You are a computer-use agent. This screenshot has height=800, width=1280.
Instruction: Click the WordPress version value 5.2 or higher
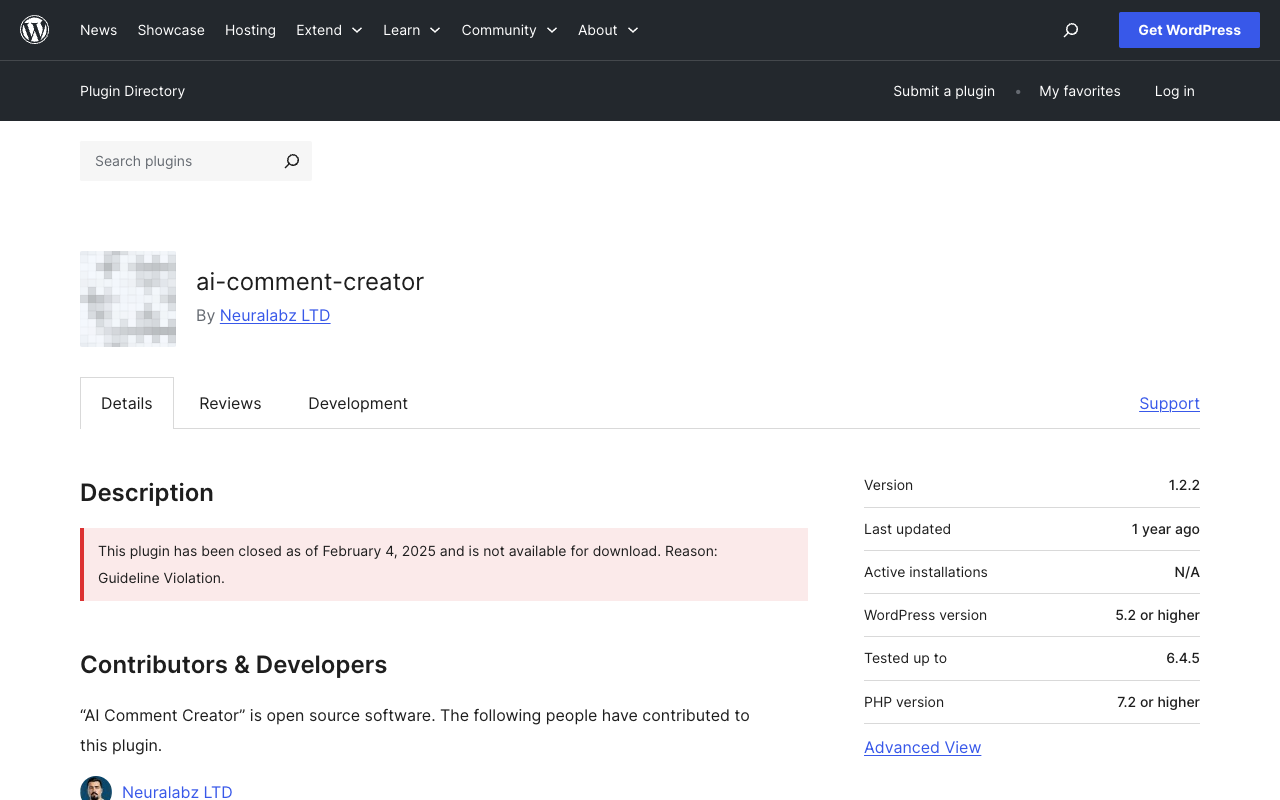(1157, 615)
